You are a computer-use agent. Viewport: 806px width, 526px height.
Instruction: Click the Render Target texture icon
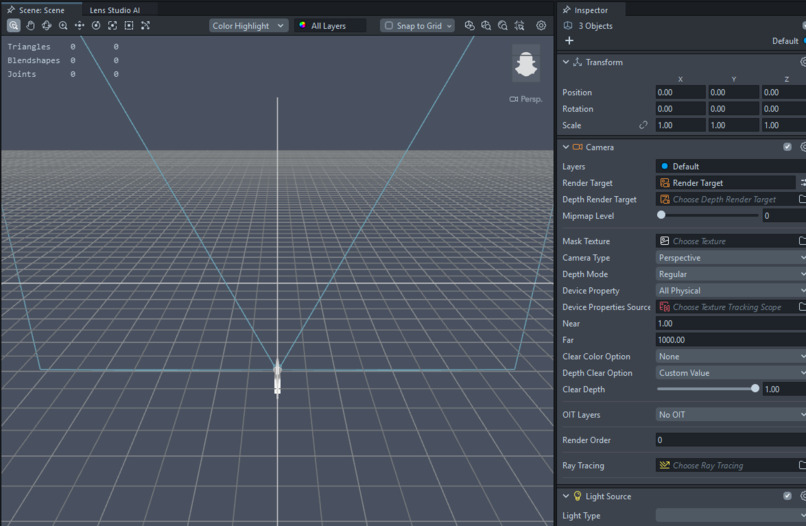pyautogui.click(x=665, y=183)
